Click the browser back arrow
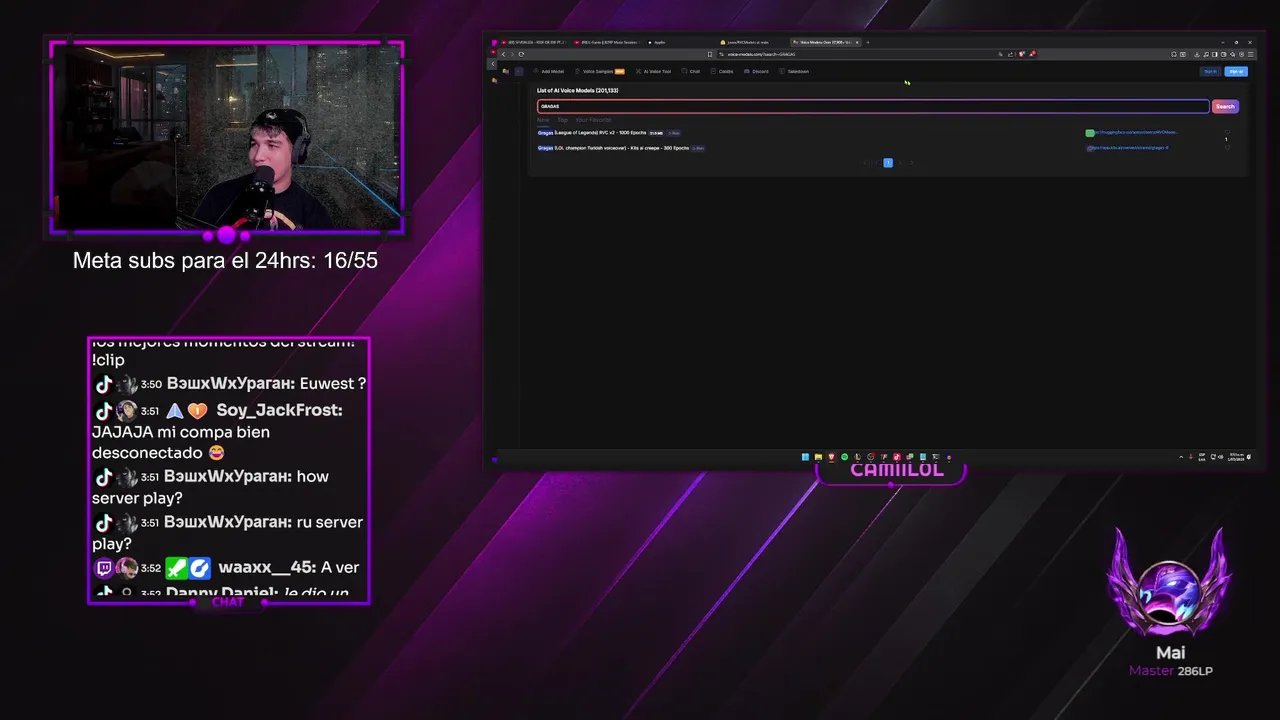The width and height of the screenshot is (1280, 720). (503, 54)
